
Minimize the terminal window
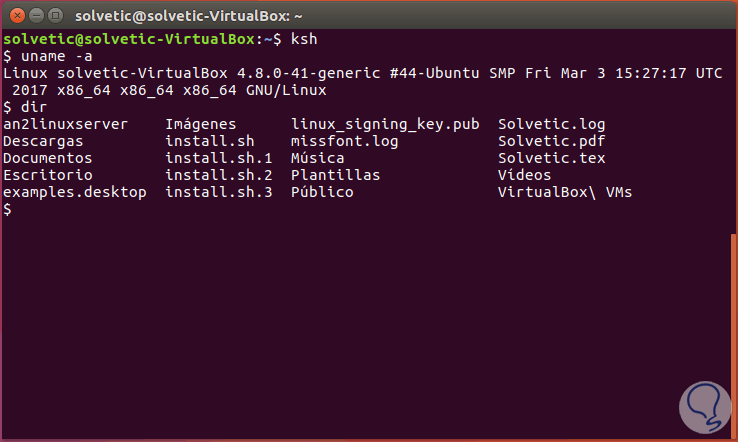[36, 14]
